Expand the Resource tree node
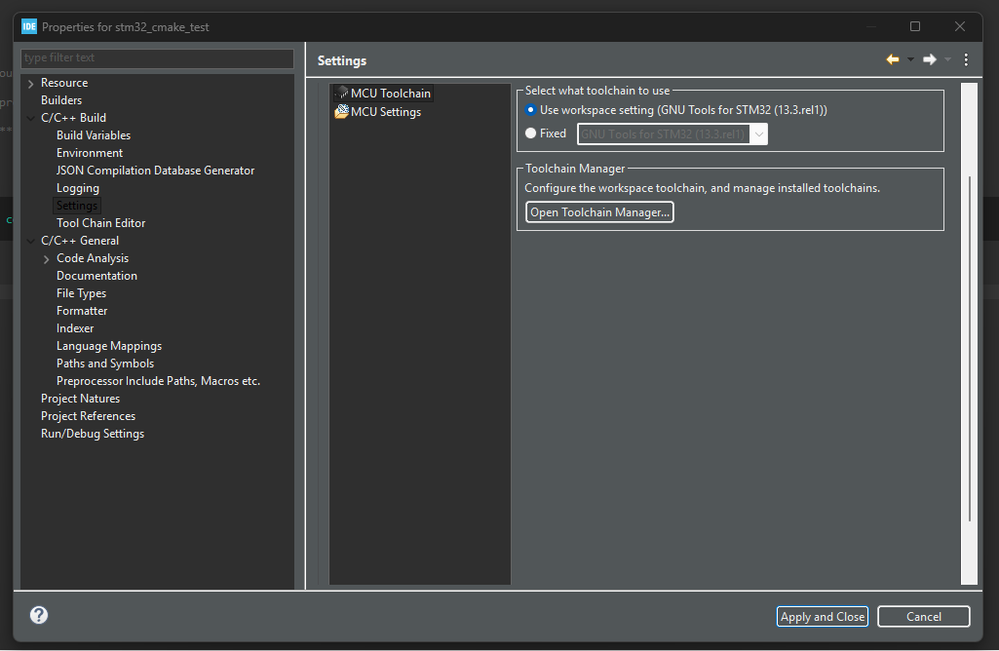999x651 pixels. [x=31, y=83]
